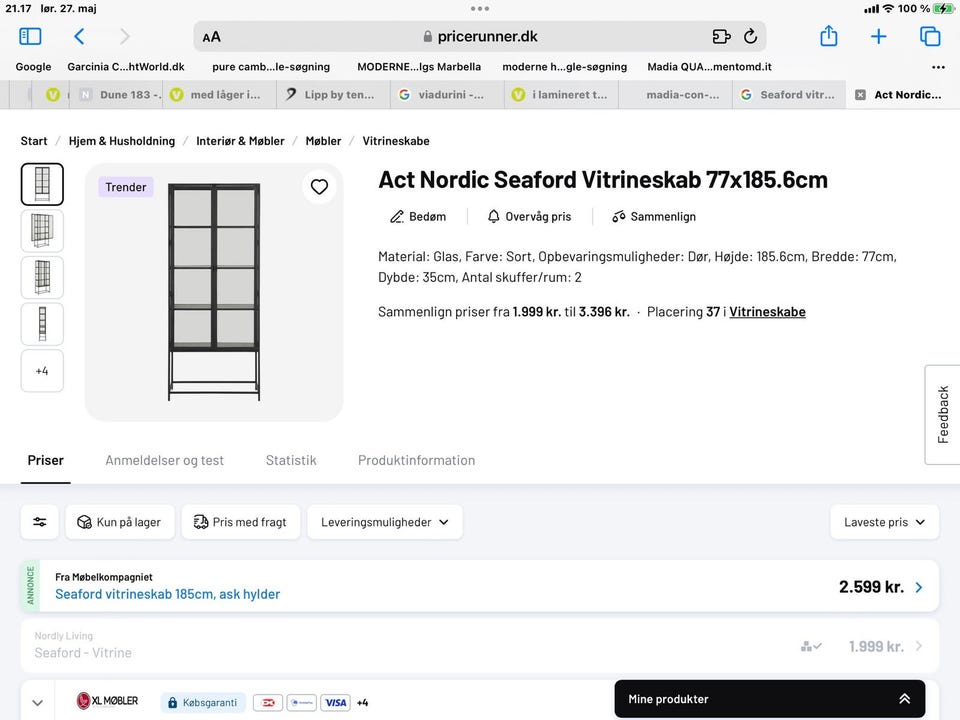Go back to previous page

point(79,37)
